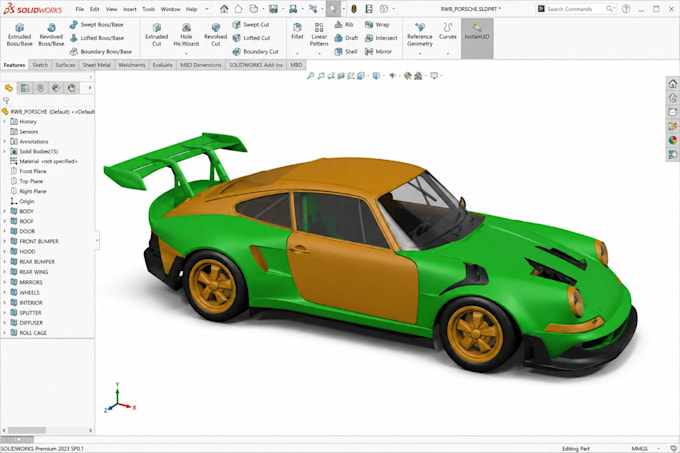Open the Fillet dropdown arrow
This screenshot has height=453, width=680.
click(x=297, y=54)
